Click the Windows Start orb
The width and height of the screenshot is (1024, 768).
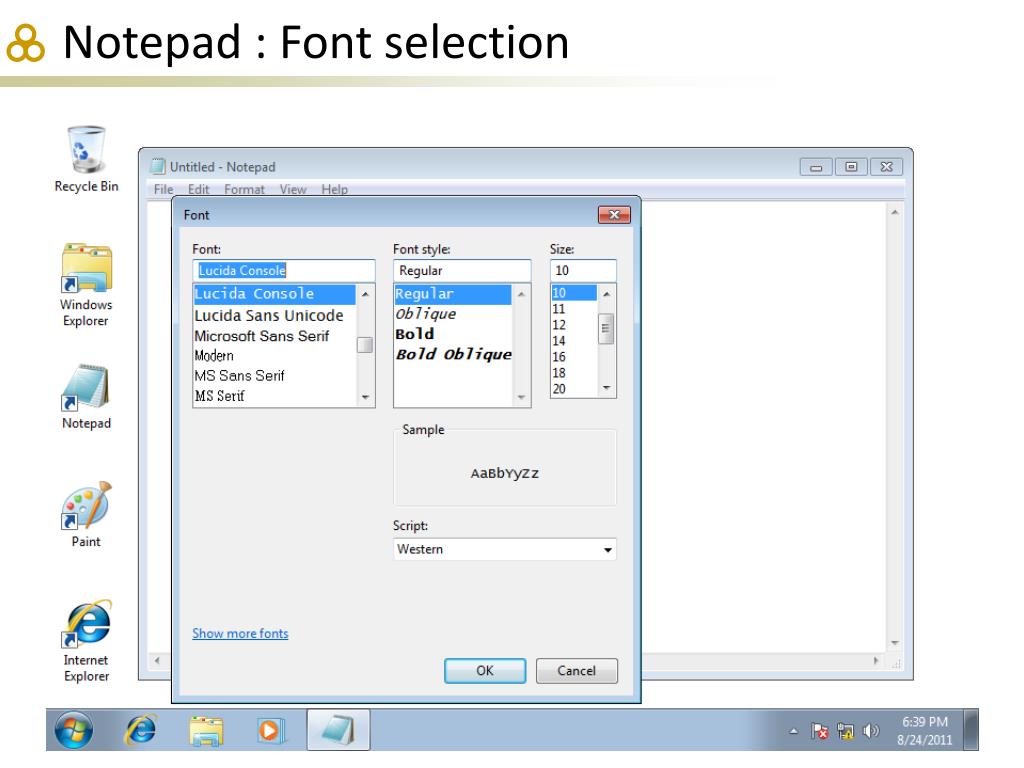coord(74,730)
